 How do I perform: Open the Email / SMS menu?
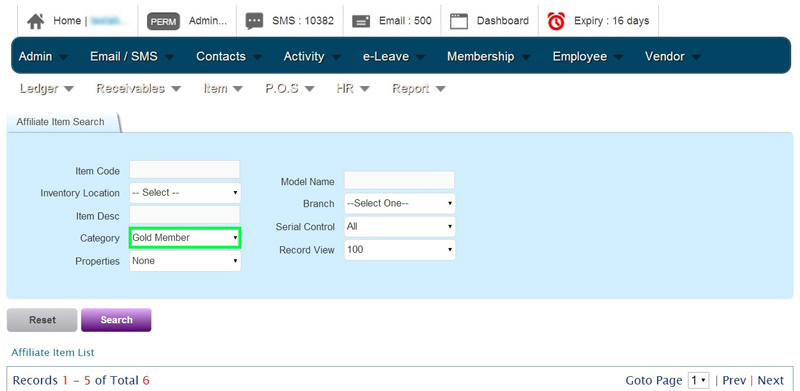[132, 56]
